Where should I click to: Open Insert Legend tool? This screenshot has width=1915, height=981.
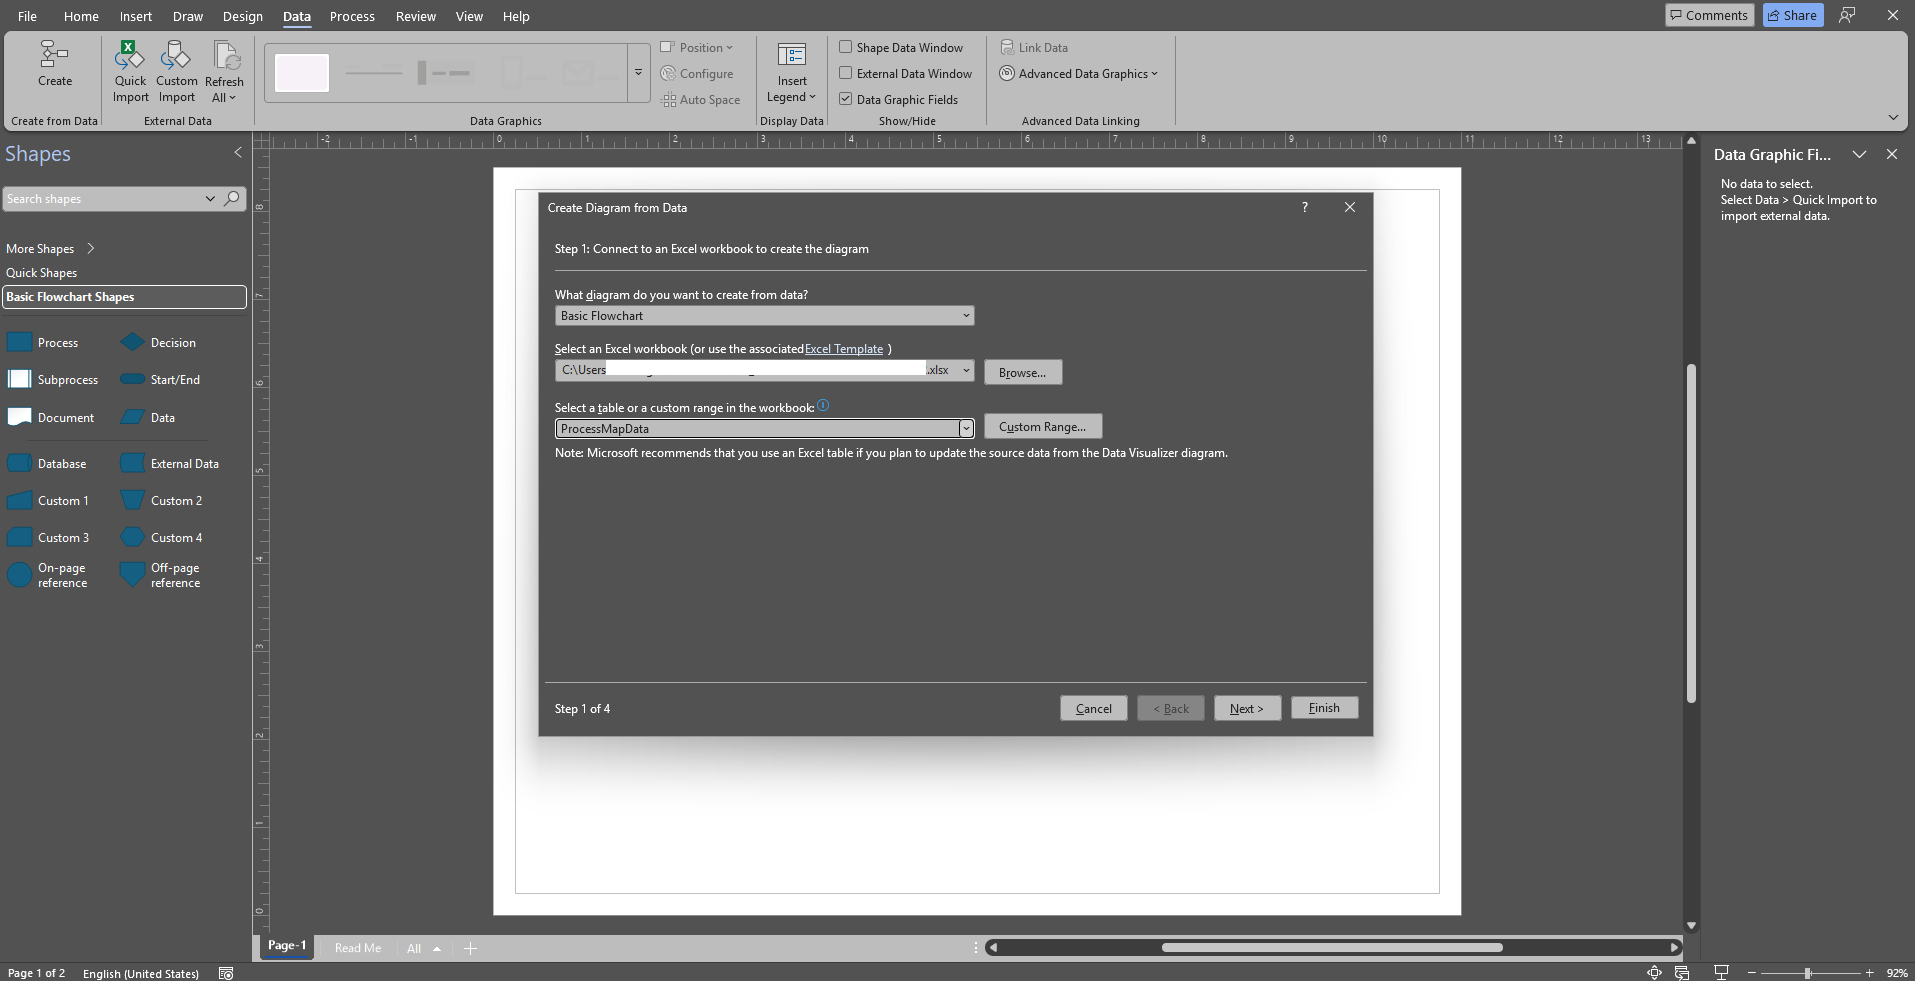[x=792, y=72]
